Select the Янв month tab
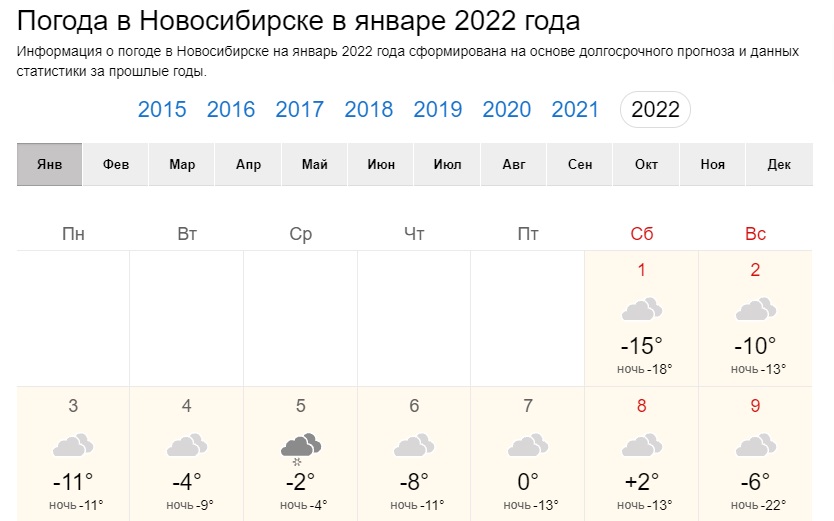 [x=49, y=164]
